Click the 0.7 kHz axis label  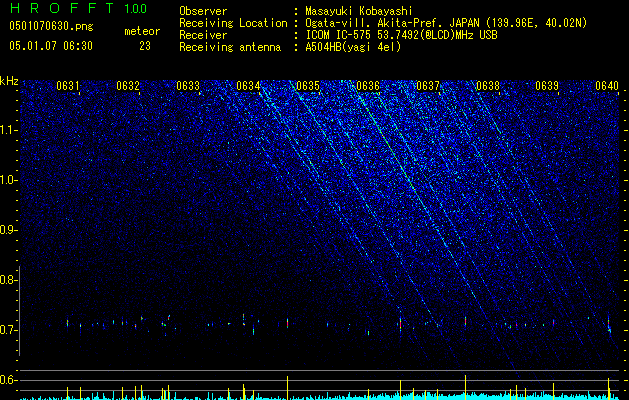8,330
